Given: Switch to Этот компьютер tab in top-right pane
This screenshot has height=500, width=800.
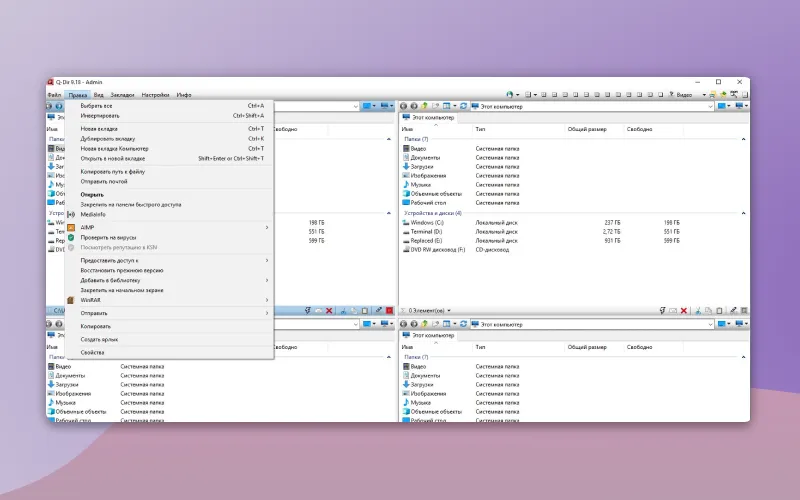Looking at the screenshot, I should point(432,117).
